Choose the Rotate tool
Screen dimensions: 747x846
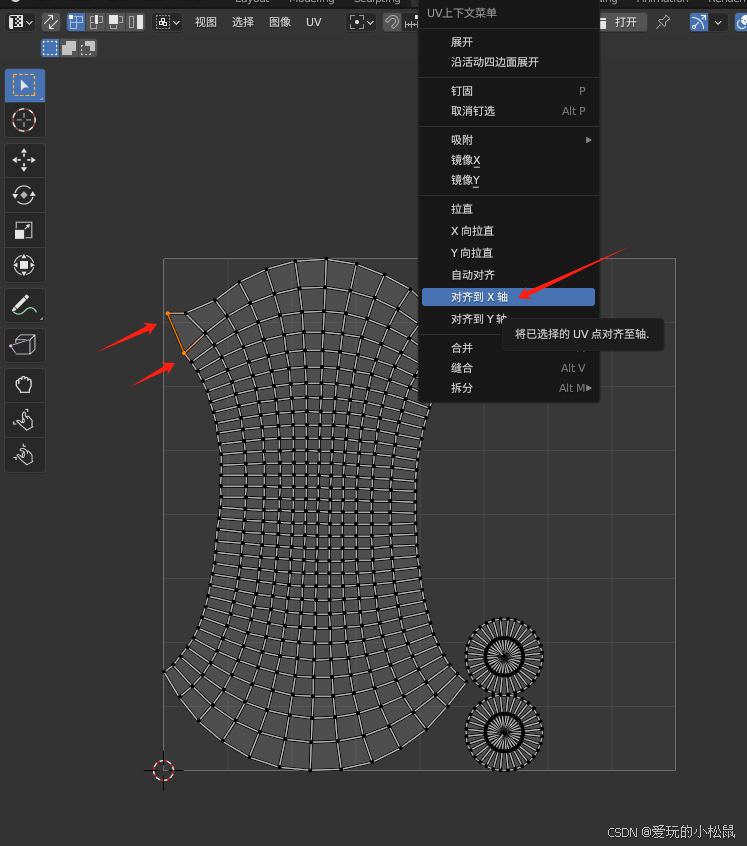[24, 195]
